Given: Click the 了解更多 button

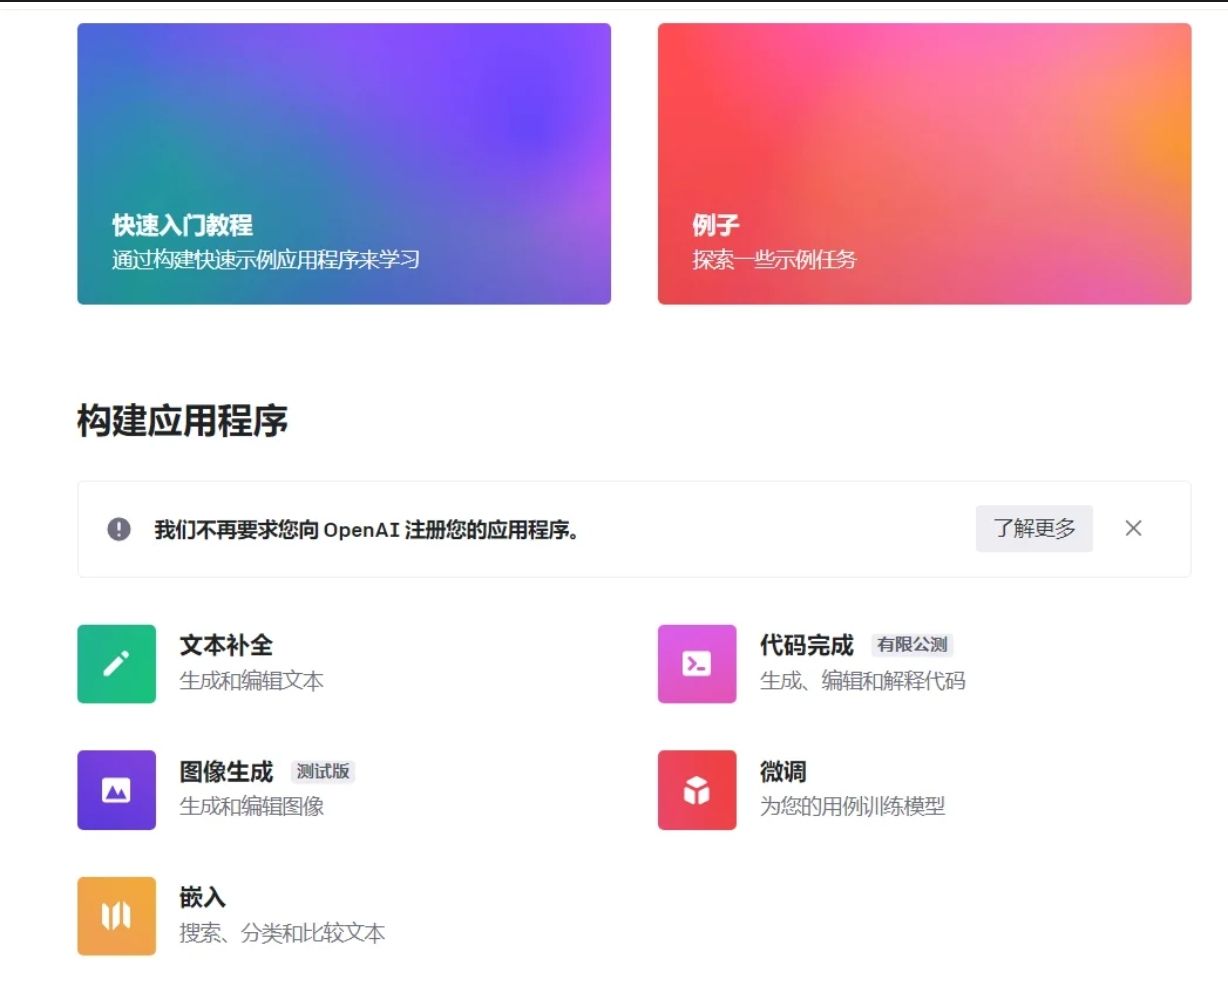Looking at the screenshot, I should (x=1034, y=528).
